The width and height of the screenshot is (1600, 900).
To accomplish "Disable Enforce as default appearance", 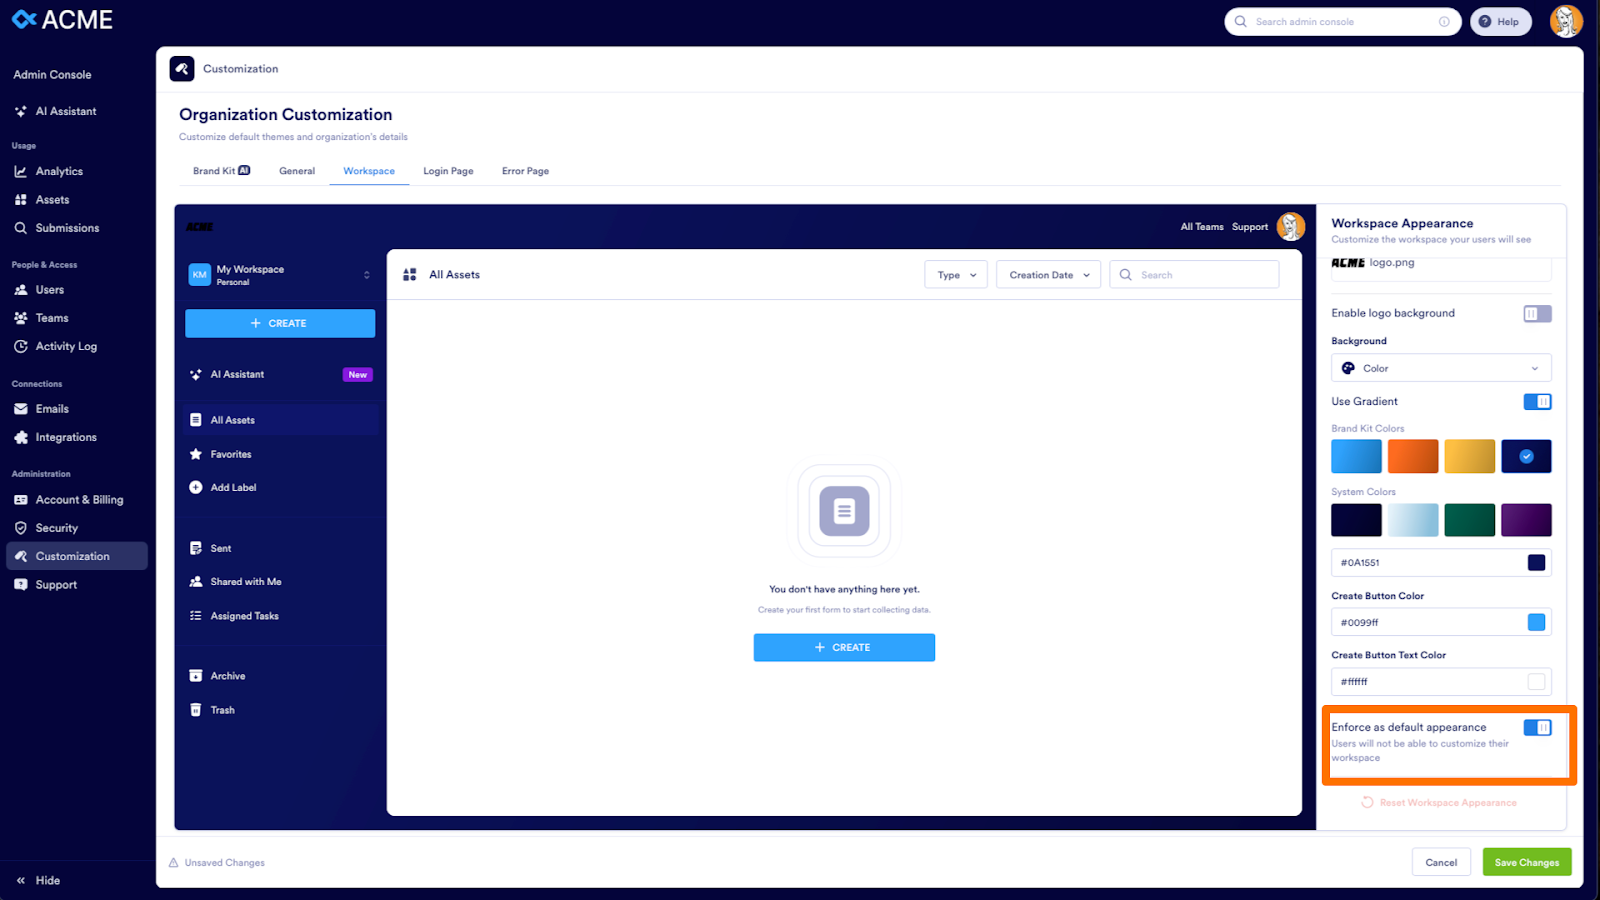I will pos(1538,727).
